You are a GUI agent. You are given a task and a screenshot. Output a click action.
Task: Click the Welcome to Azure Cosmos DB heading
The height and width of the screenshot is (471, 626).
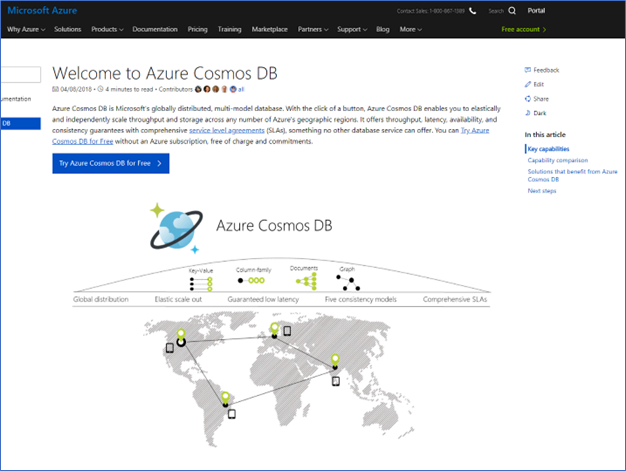tap(165, 73)
